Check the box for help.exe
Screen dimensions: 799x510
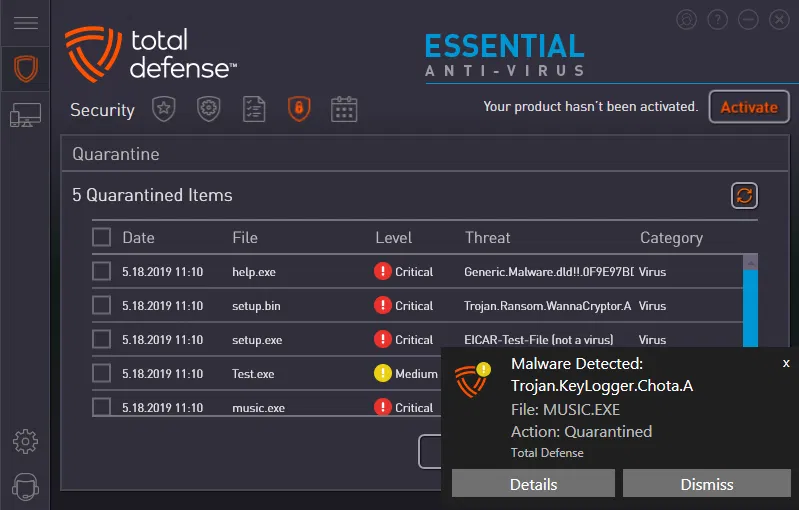(101, 271)
